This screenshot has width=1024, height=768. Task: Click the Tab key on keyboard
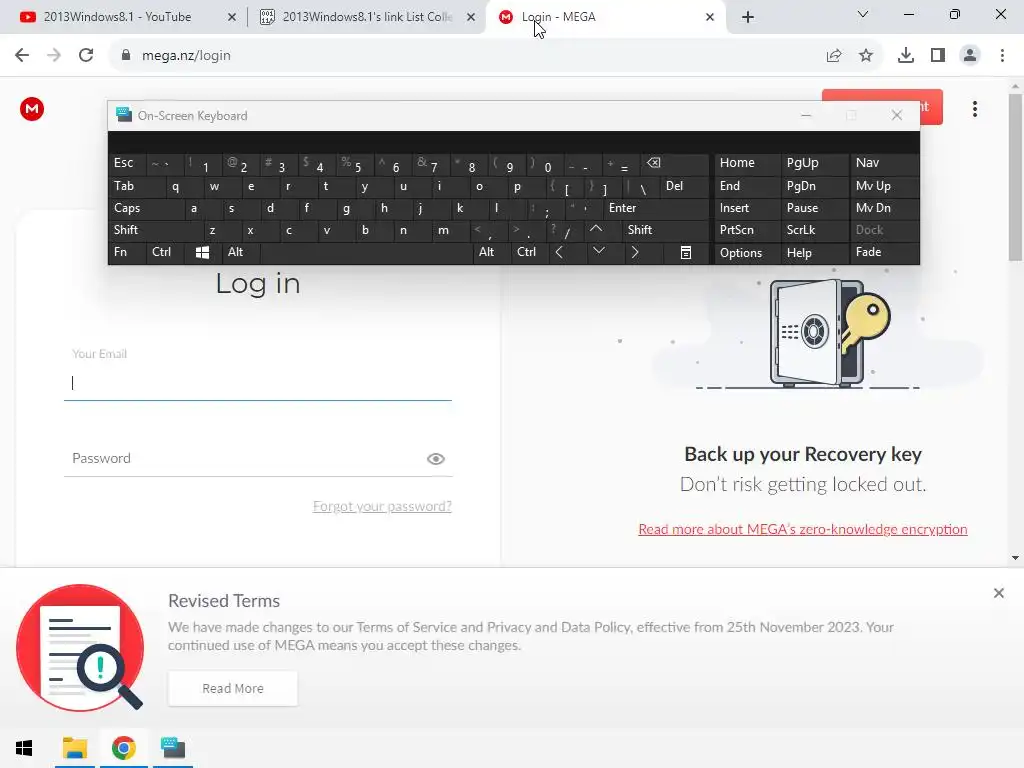136,186
